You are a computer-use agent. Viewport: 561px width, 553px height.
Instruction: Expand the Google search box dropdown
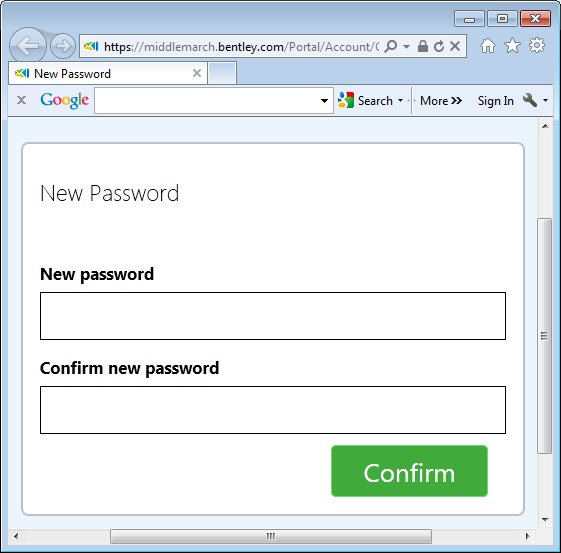(x=324, y=101)
